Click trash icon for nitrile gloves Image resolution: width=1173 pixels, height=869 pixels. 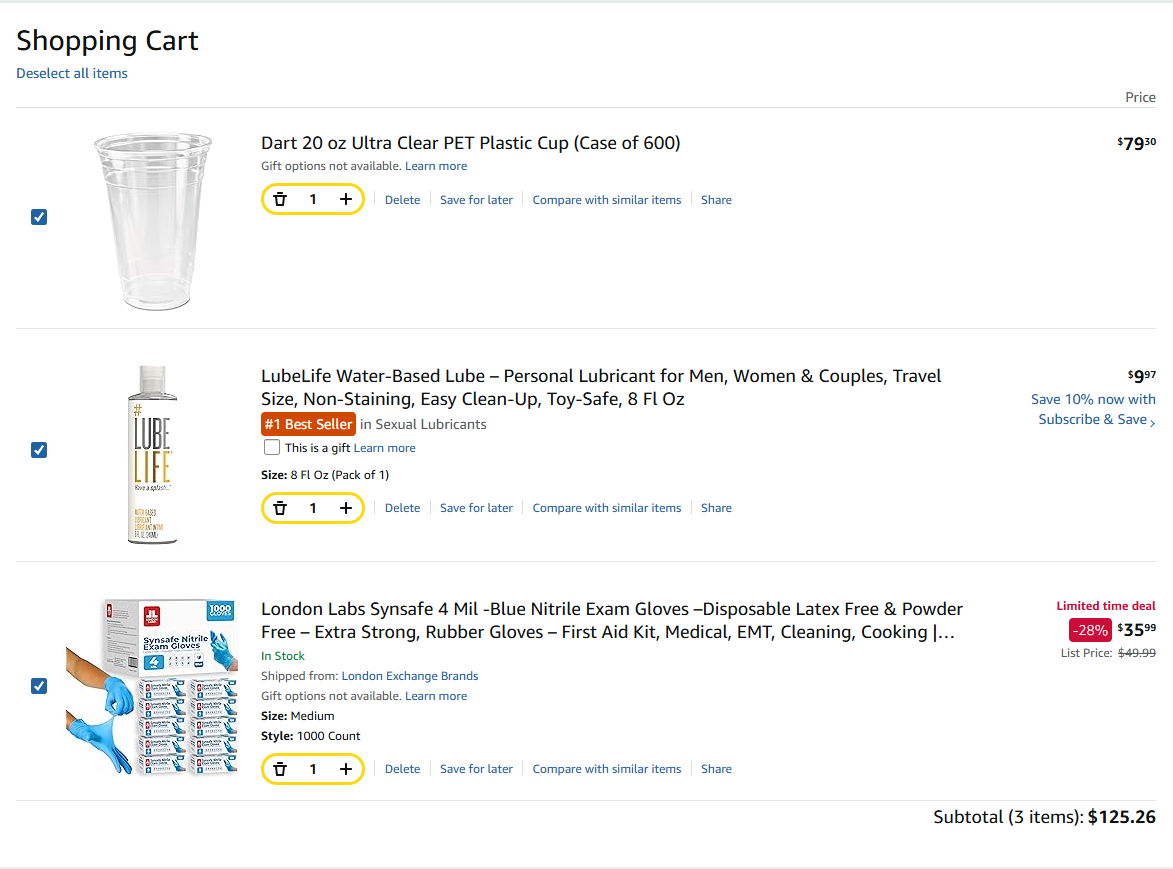pos(280,769)
